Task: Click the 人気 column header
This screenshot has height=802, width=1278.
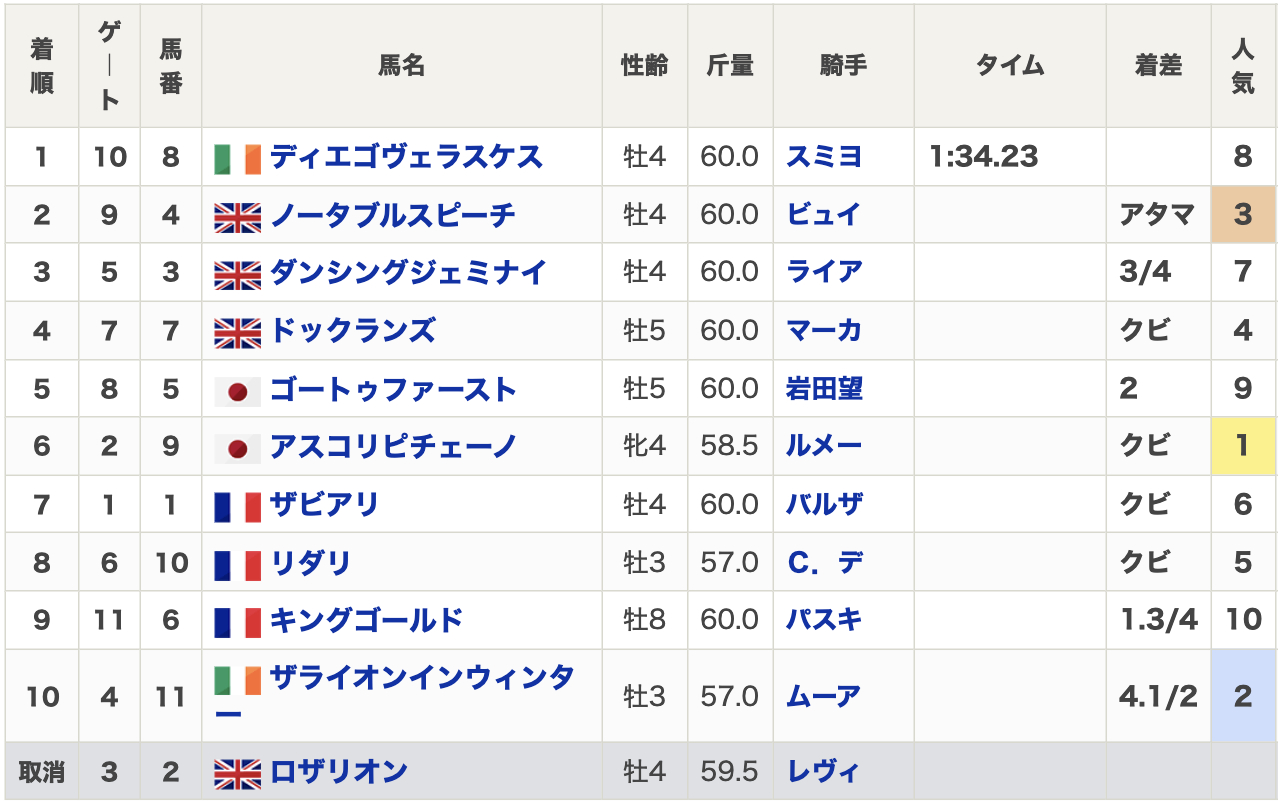Action: pos(1243,66)
